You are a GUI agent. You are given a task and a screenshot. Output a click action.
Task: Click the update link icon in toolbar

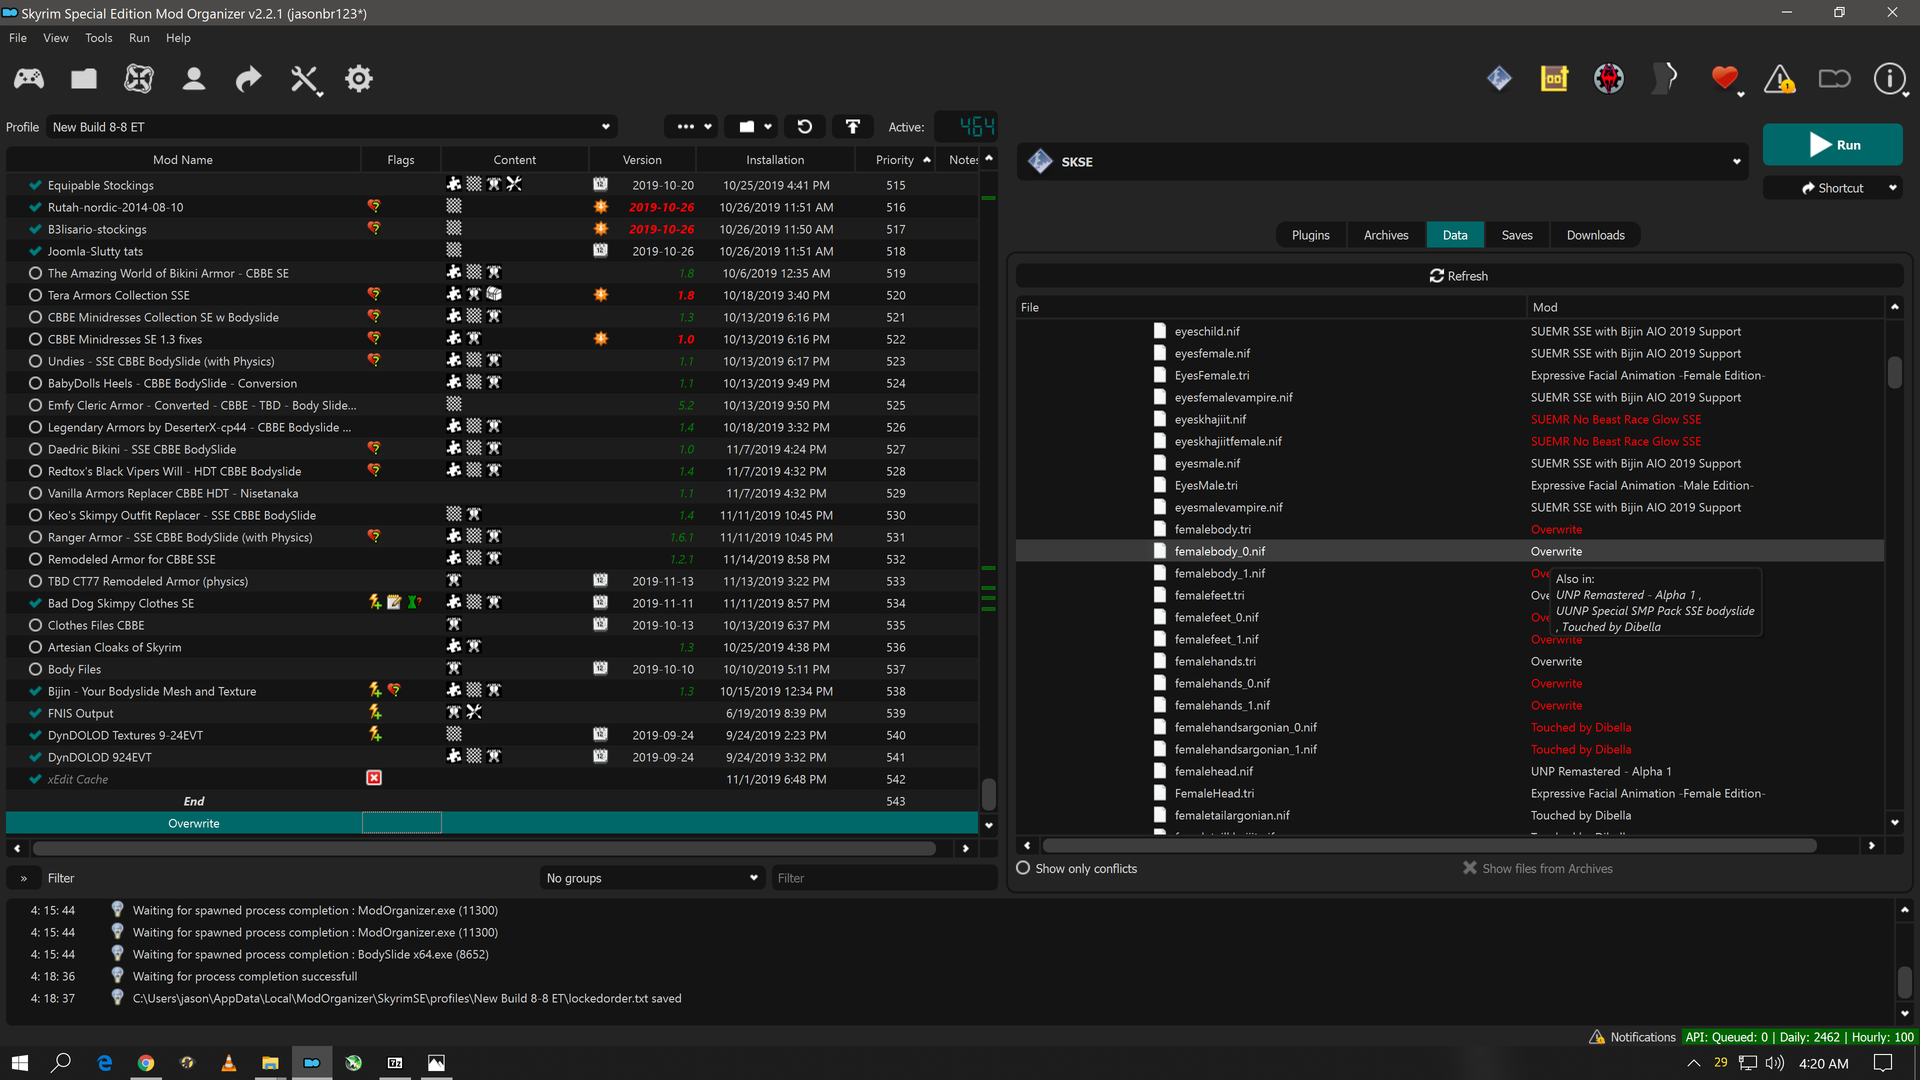tap(1834, 79)
